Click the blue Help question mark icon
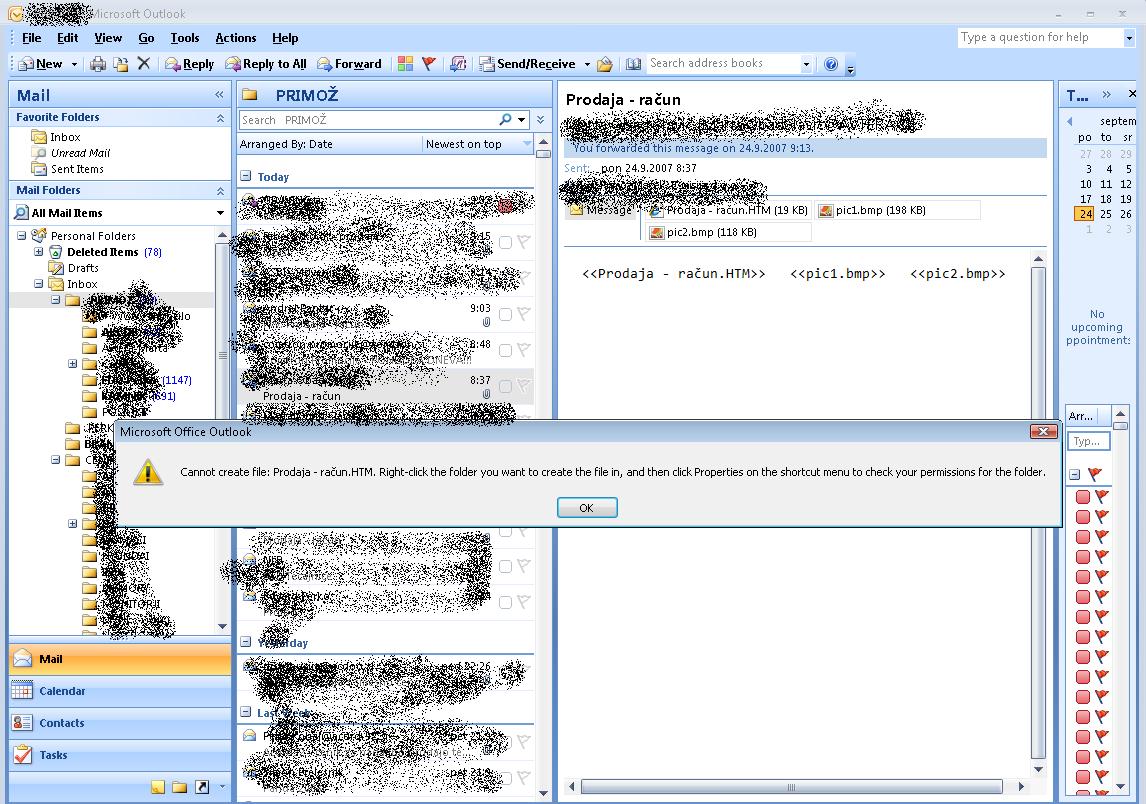 [x=831, y=64]
